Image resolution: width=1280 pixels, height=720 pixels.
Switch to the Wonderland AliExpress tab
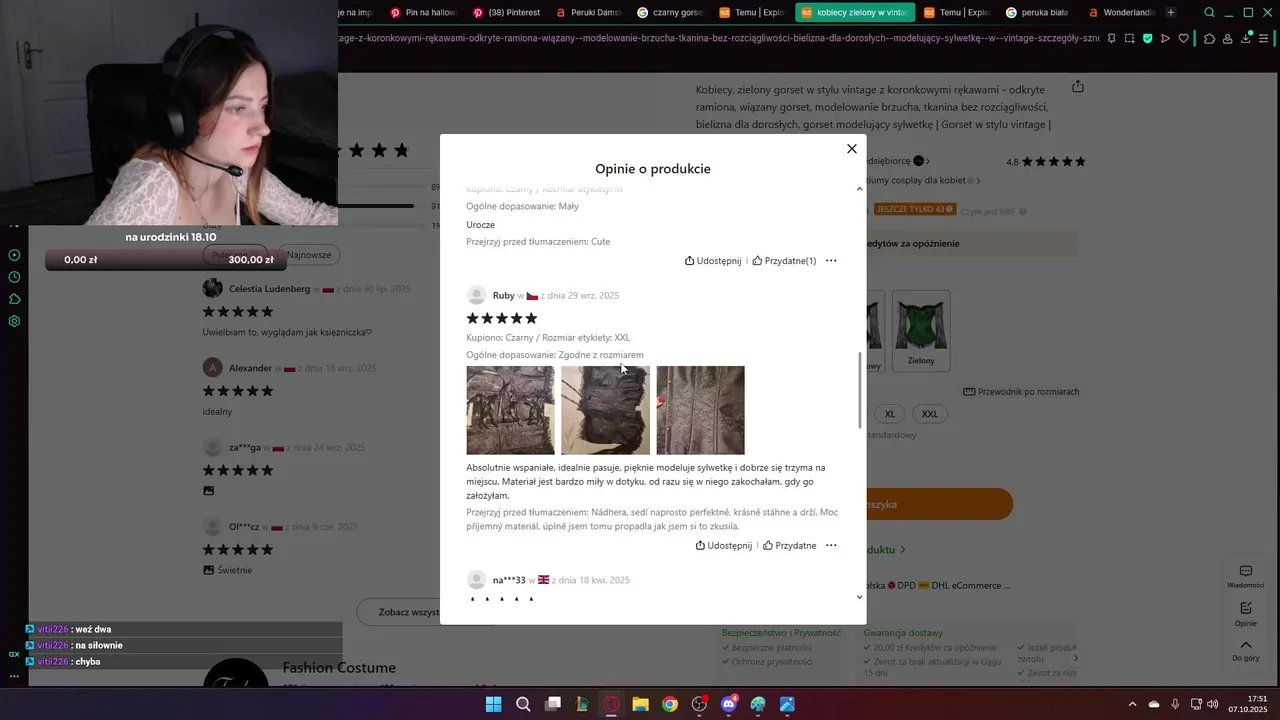click(1121, 13)
